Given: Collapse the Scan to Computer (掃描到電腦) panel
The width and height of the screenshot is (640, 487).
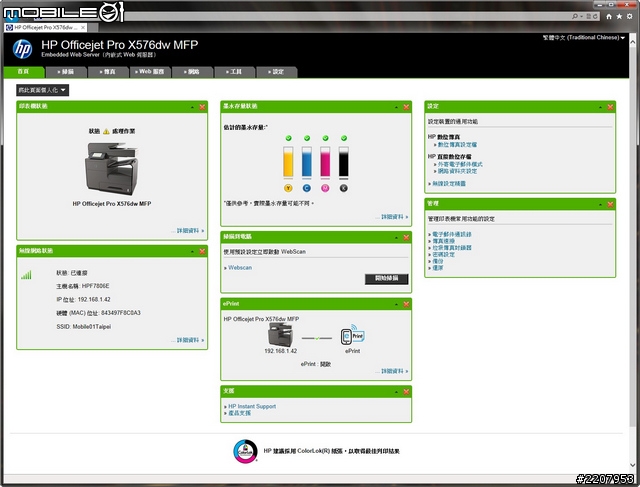Looking at the screenshot, I should tap(396, 238).
